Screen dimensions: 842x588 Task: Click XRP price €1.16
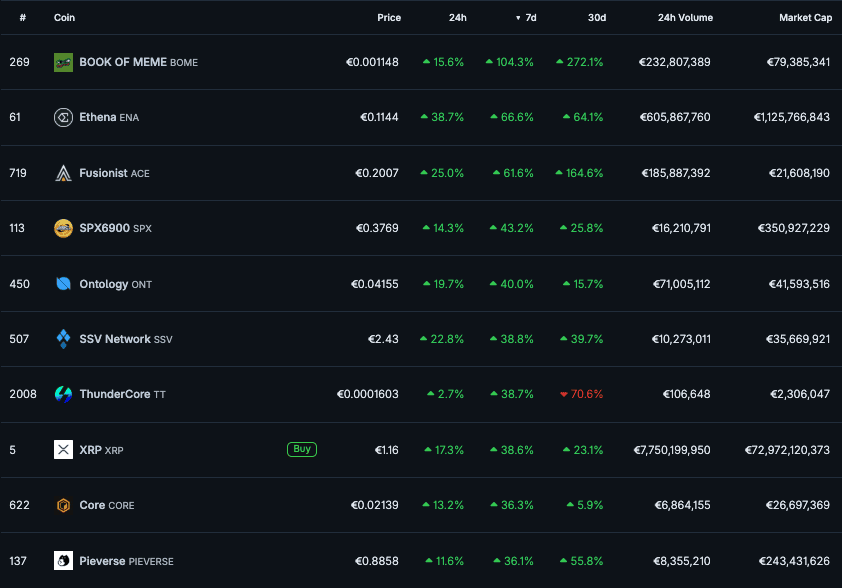(387, 450)
